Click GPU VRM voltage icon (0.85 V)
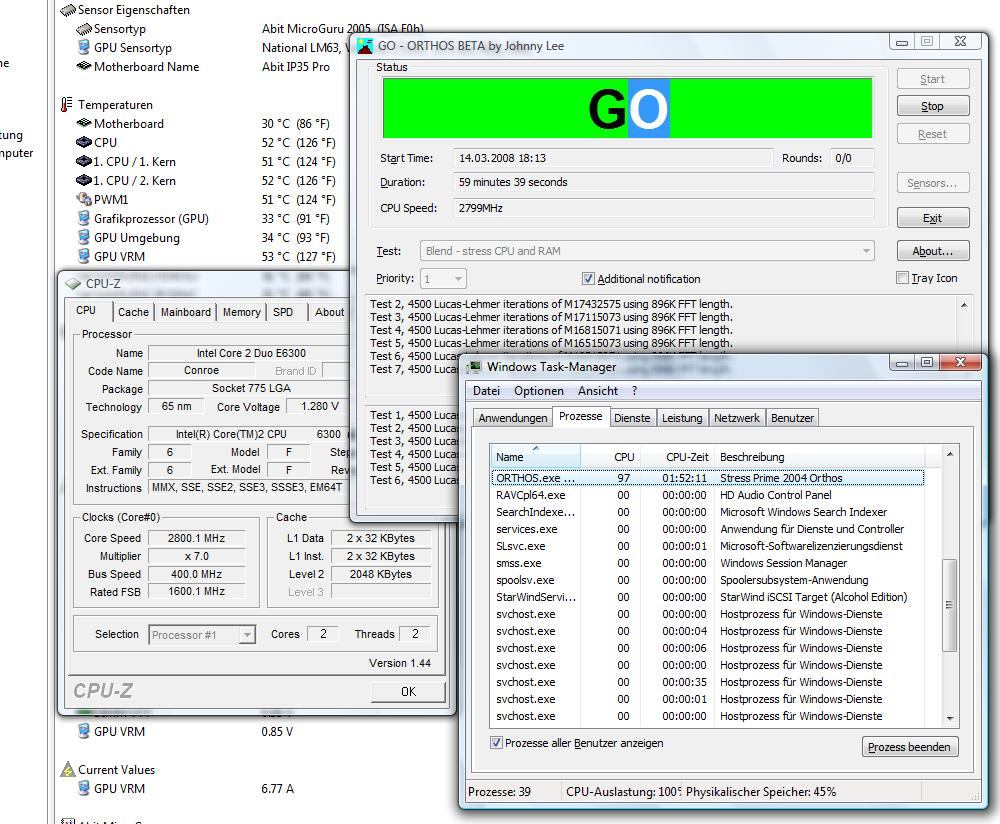Image resolution: width=1000 pixels, height=824 pixels. tap(84, 731)
